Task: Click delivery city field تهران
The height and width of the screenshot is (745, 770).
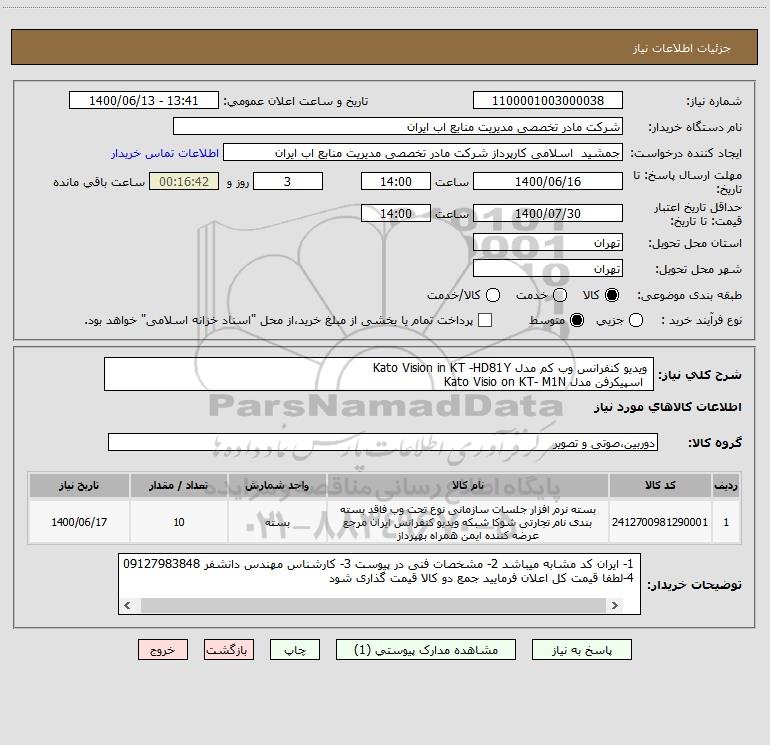Action: pos(548,269)
